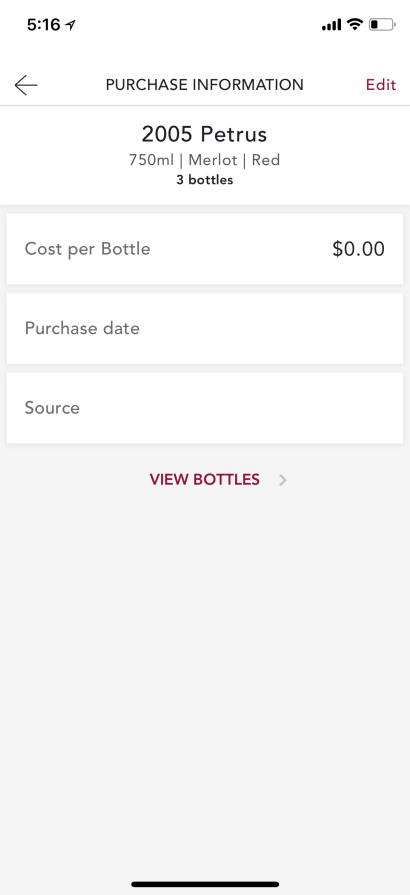Tap Edit in the header
The height and width of the screenshot is (895, 410).
[381, 85]
